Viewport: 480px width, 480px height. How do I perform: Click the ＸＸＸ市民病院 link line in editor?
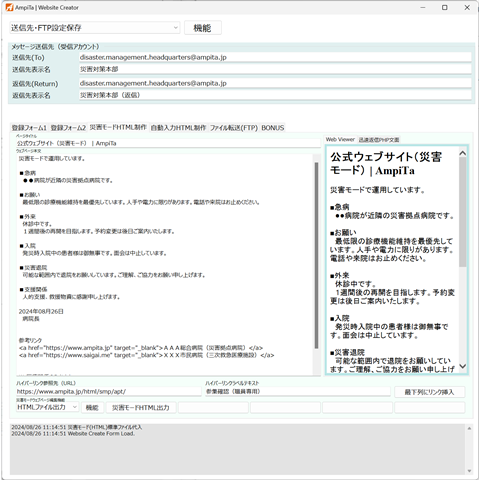tap(146, 355)
